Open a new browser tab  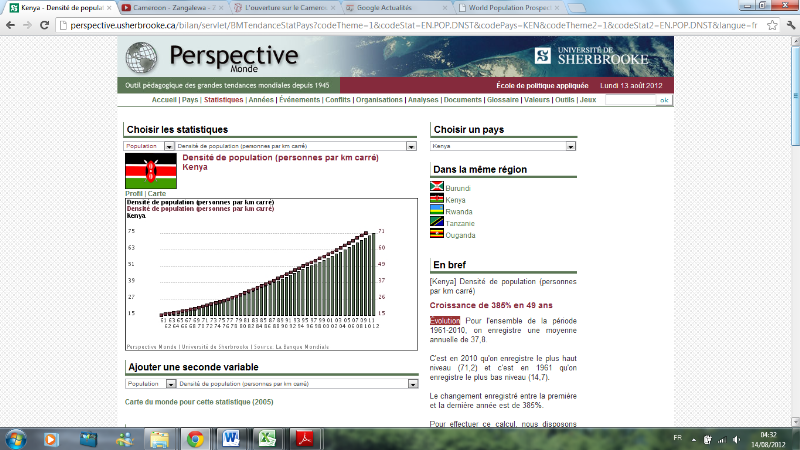click(576, 8)
